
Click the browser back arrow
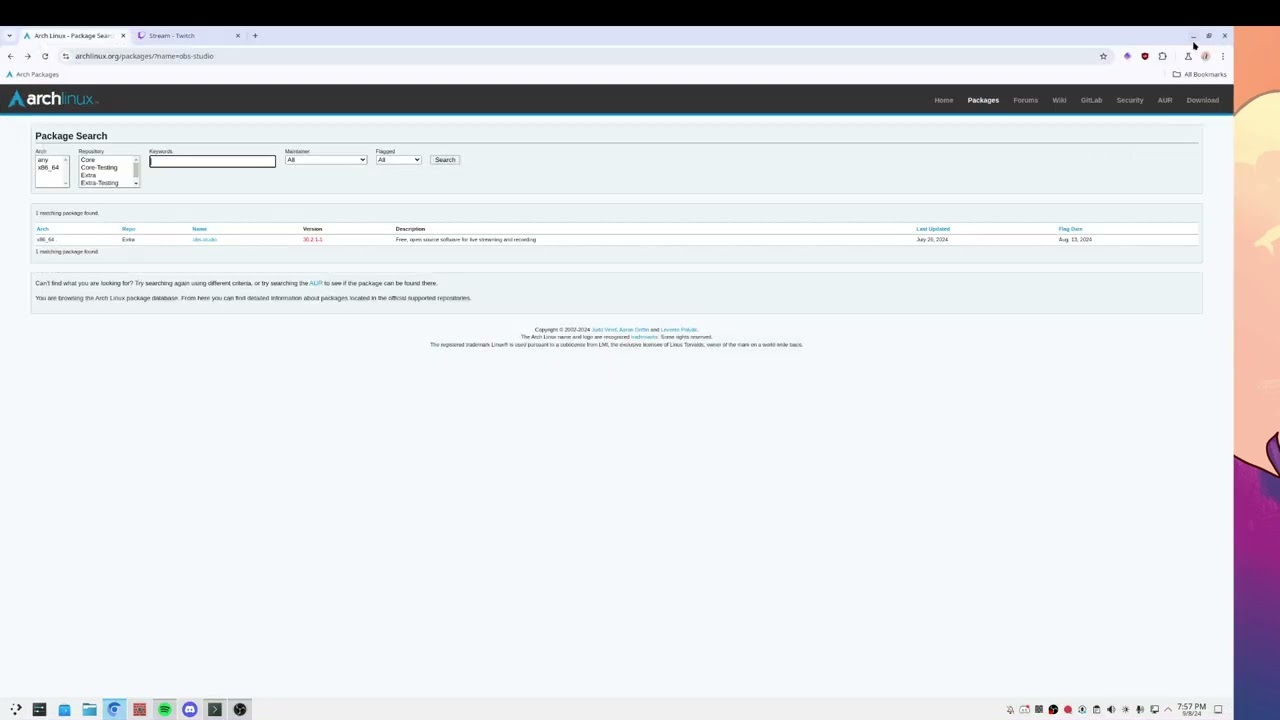(10, 56)
